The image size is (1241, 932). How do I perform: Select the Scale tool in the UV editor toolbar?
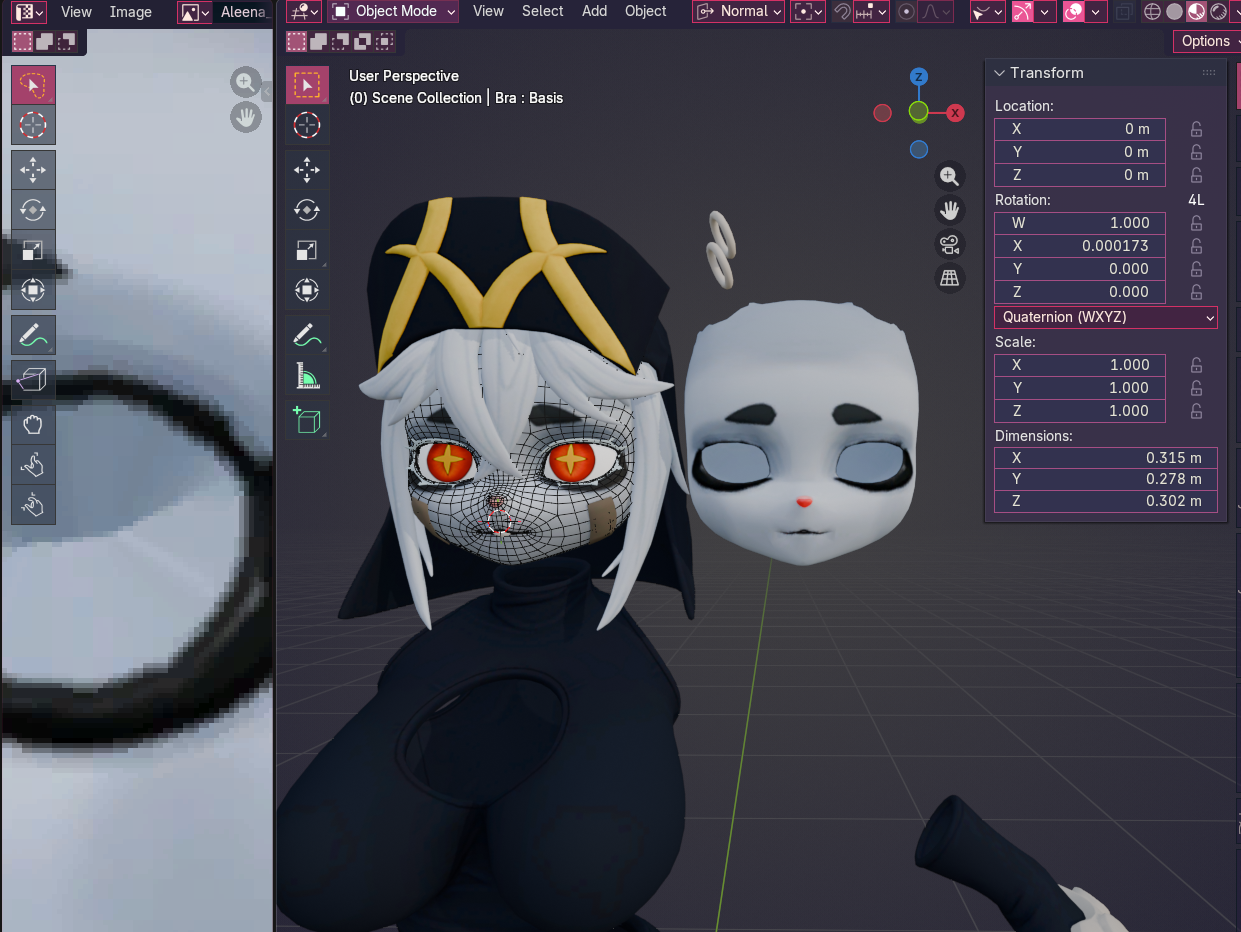(x=33, y=250)
